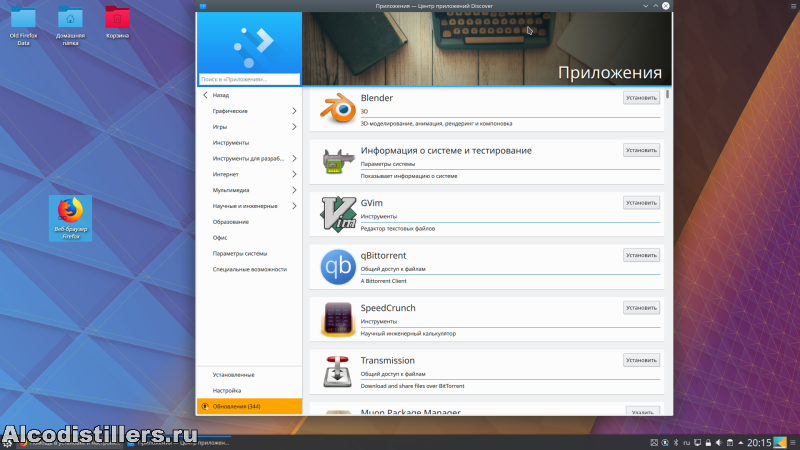Expand Научные и инженерные category arrow
800x450 pixels.
[x=294, y=206]
